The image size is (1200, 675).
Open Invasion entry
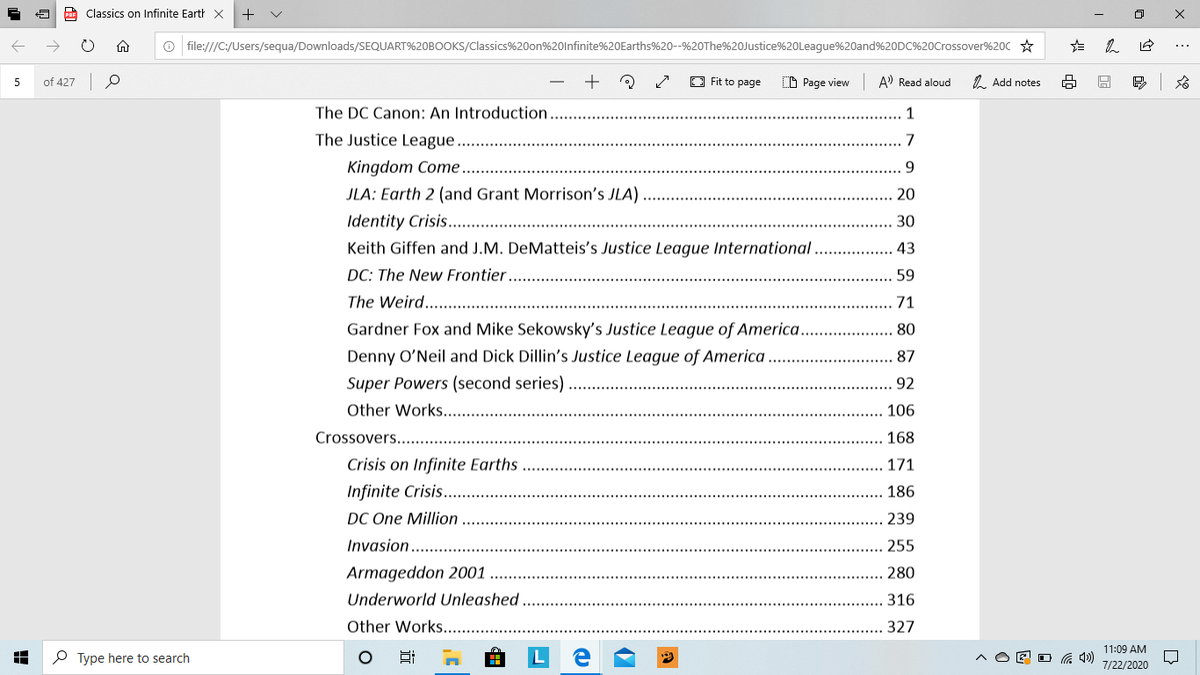pos(630,546)
